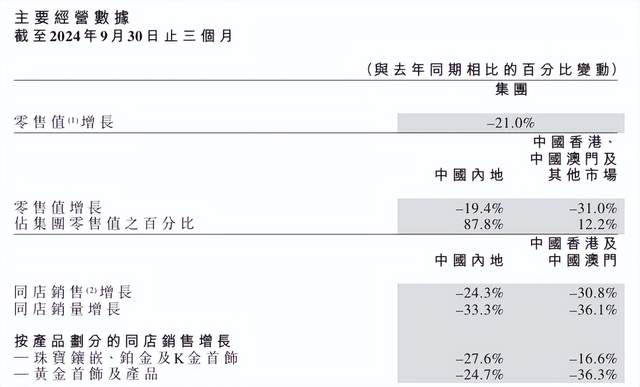
Task: Select the date line 截至2024年9月30日止三個月
Action: (x=123, y=36)
